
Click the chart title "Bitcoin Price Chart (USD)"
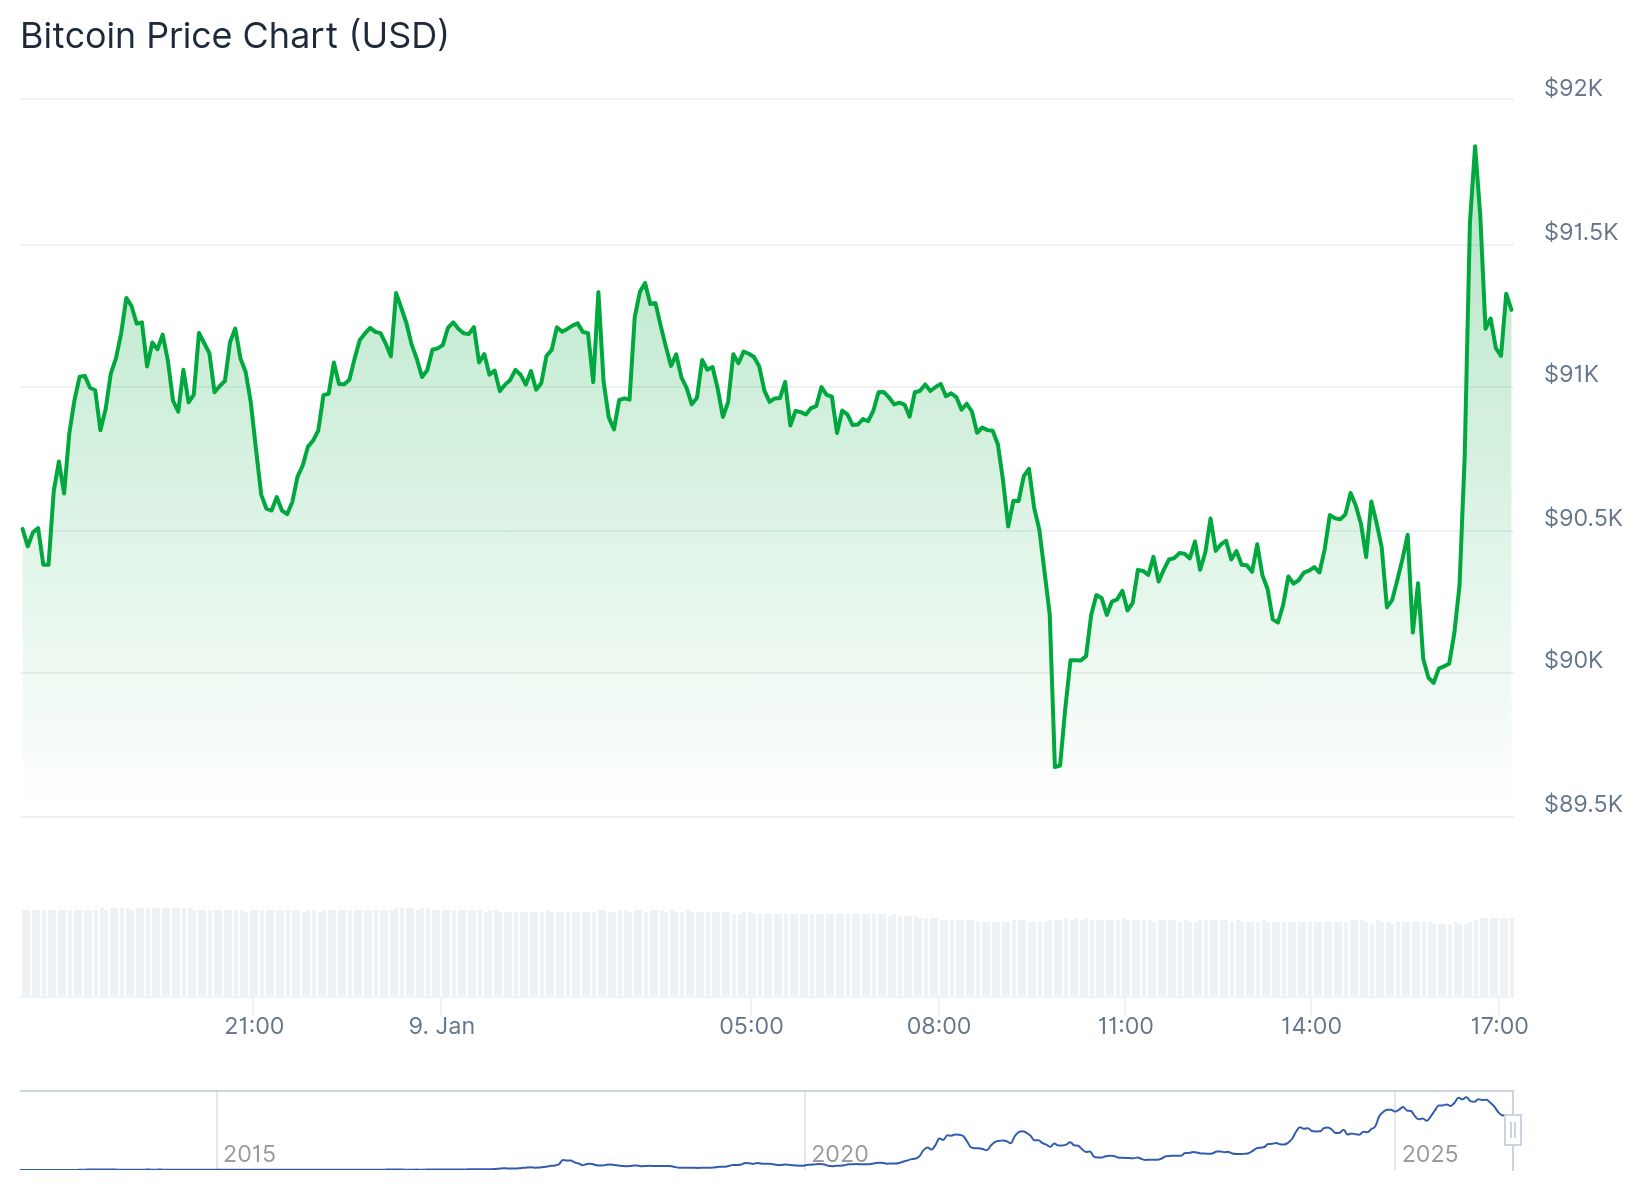pos(234,36)
